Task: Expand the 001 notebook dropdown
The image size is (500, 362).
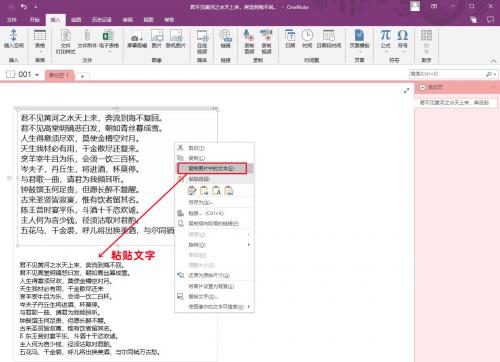Action: 37,75
